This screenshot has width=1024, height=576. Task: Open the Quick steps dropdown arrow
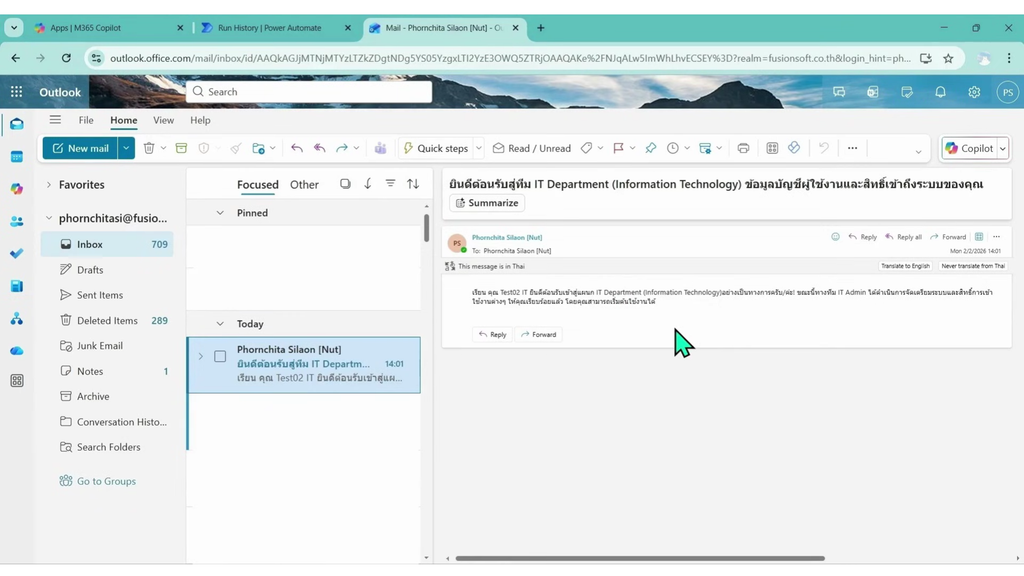[x=479, y=148]
